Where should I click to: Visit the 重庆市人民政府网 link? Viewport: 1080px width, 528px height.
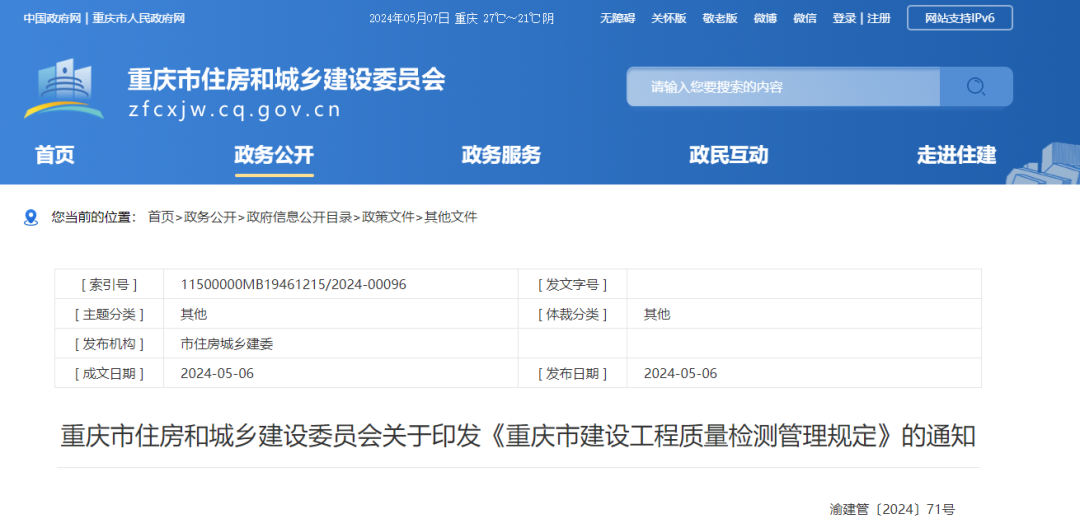(138, 19)
